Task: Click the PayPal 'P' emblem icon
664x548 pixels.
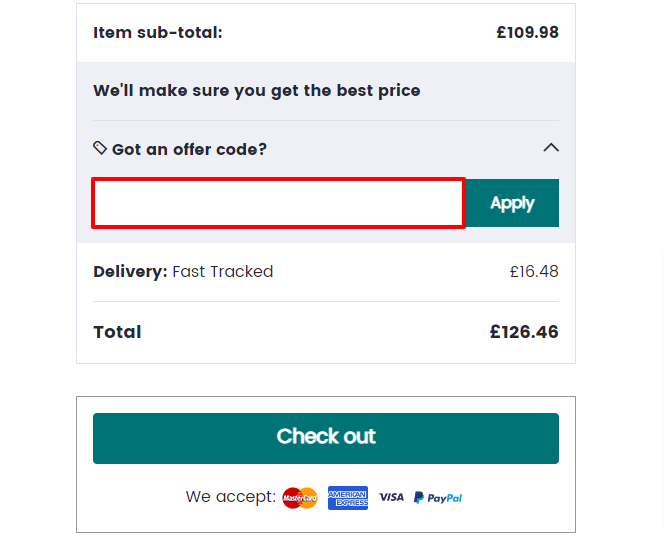Action: pyautogui.click(x=419, y=498)
